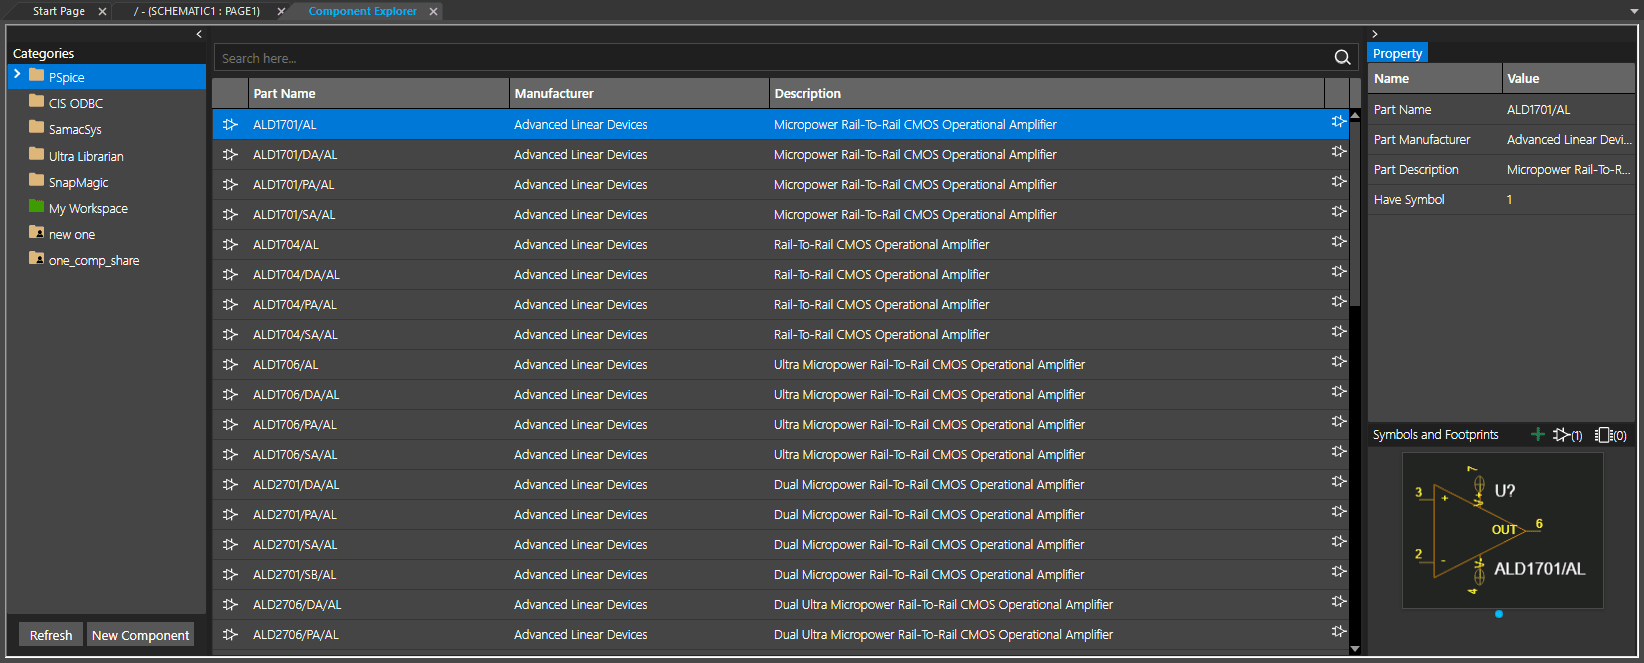The height and width of the screenshot is (663, 1644).
Task: Click scrollbar down arrow of parts list
Action: [1355, 649]
